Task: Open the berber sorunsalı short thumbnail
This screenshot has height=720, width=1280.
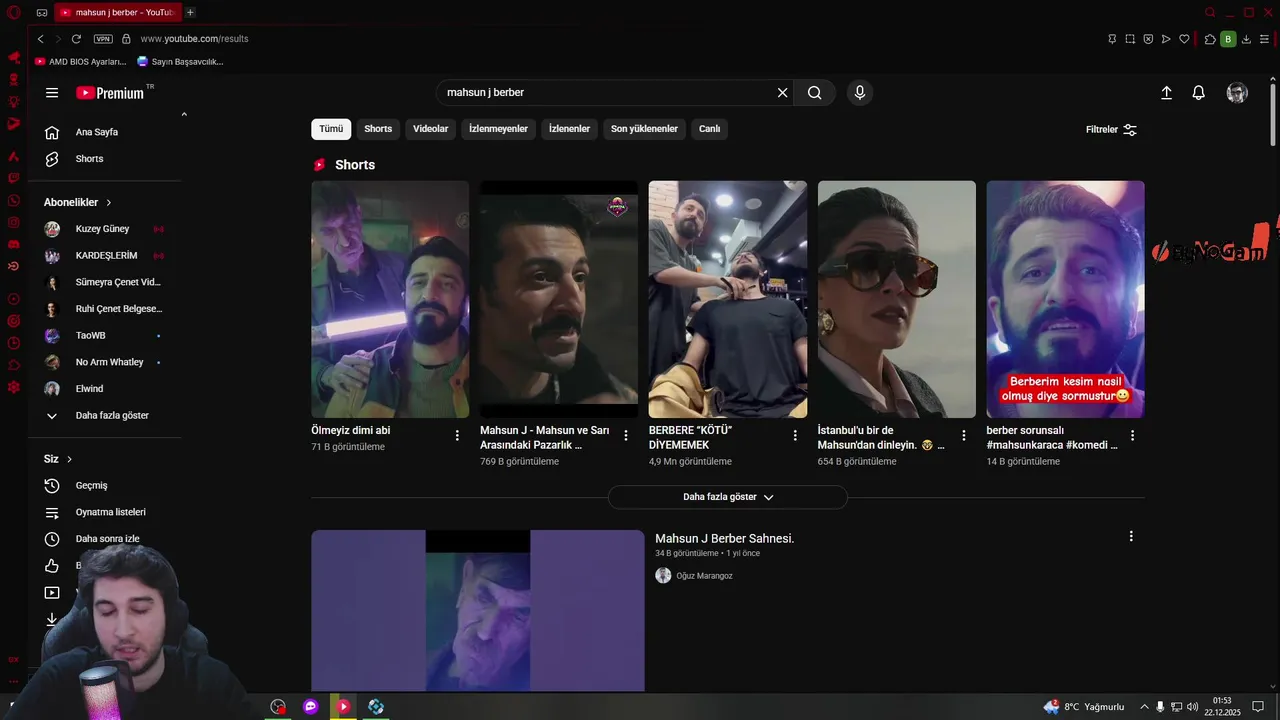Action: (1065, 299)
